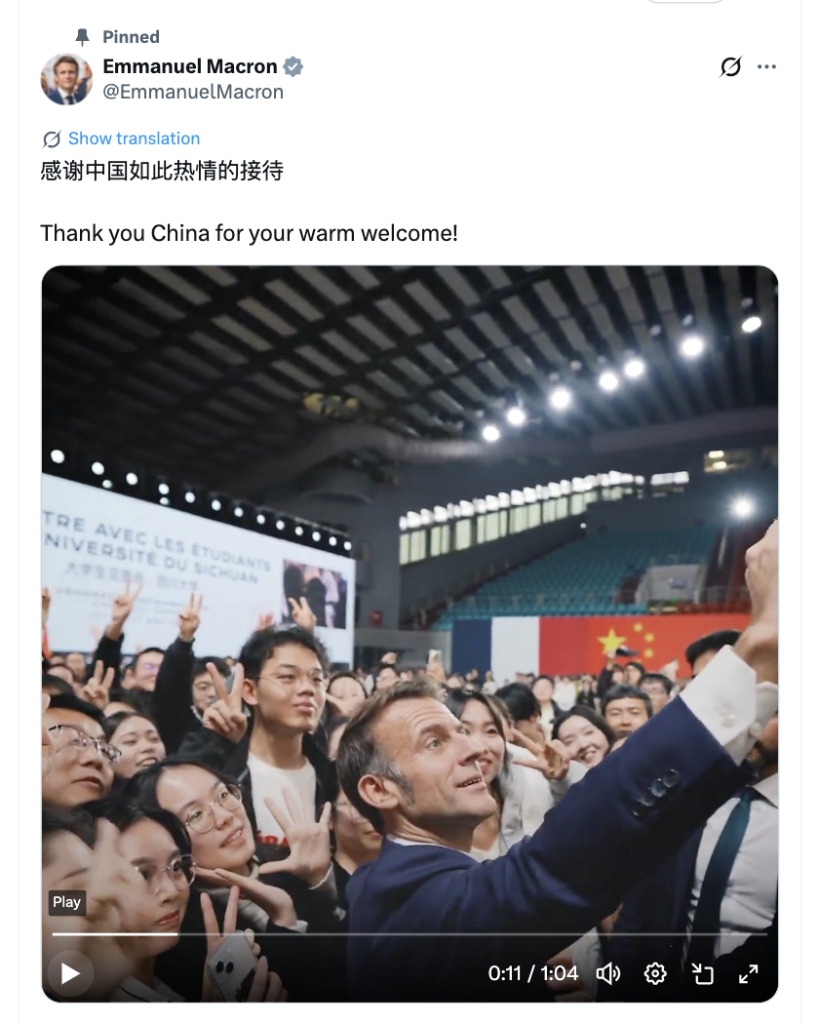Click the Emmanuel Macron display name
This screenshot has width=819, height=1024.
pyautogui.click(x=190, y=67)
